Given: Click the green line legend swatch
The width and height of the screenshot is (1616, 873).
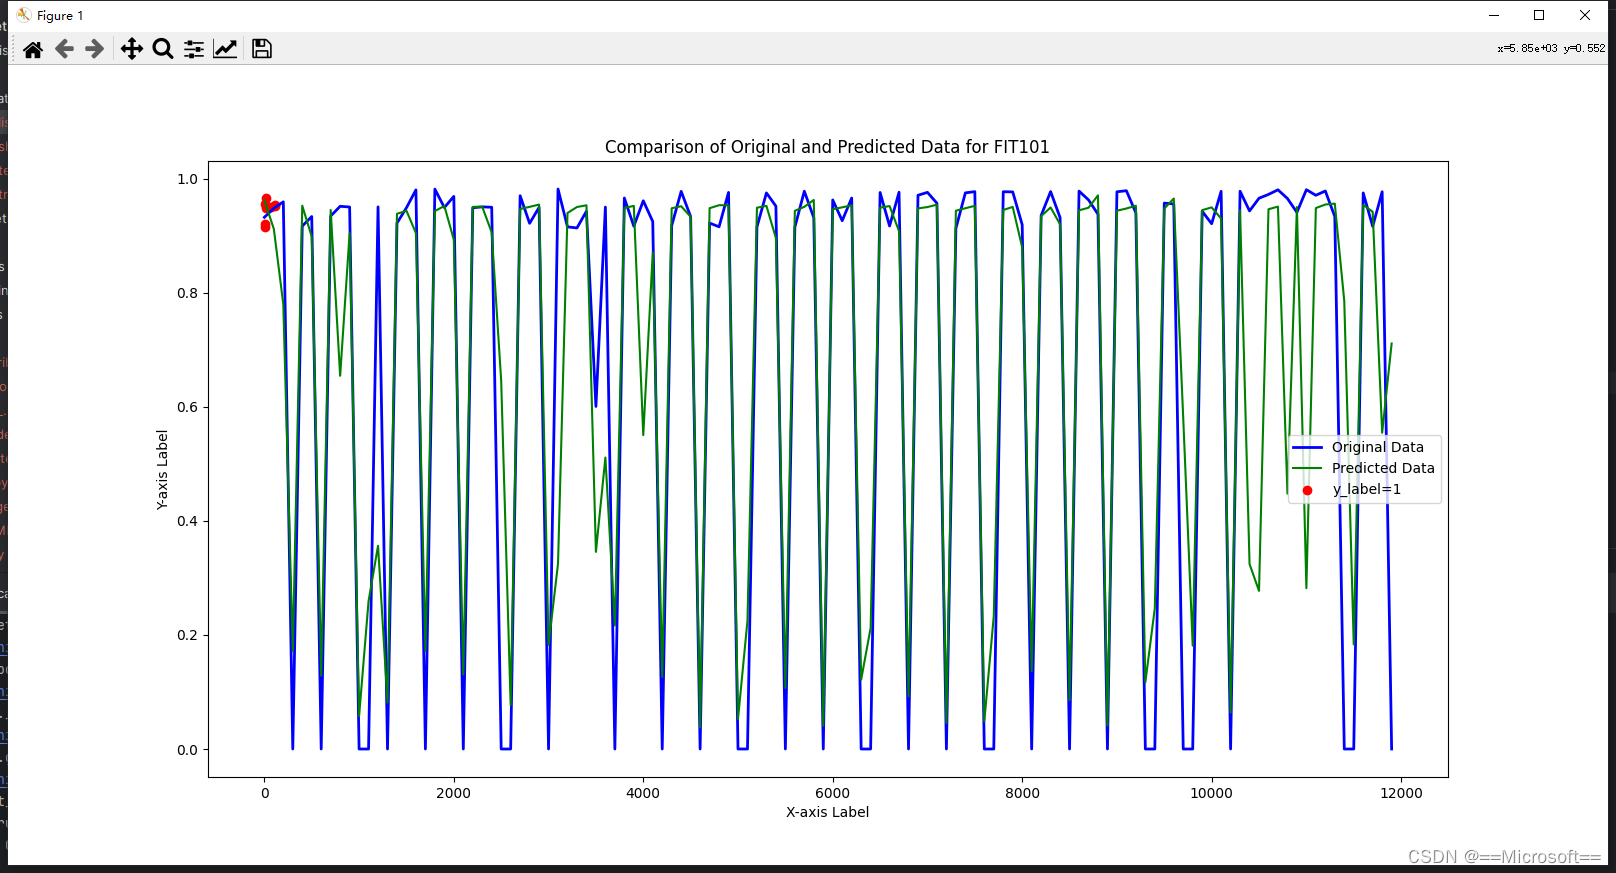Looking at the screenshot, I should [1307, 468].
